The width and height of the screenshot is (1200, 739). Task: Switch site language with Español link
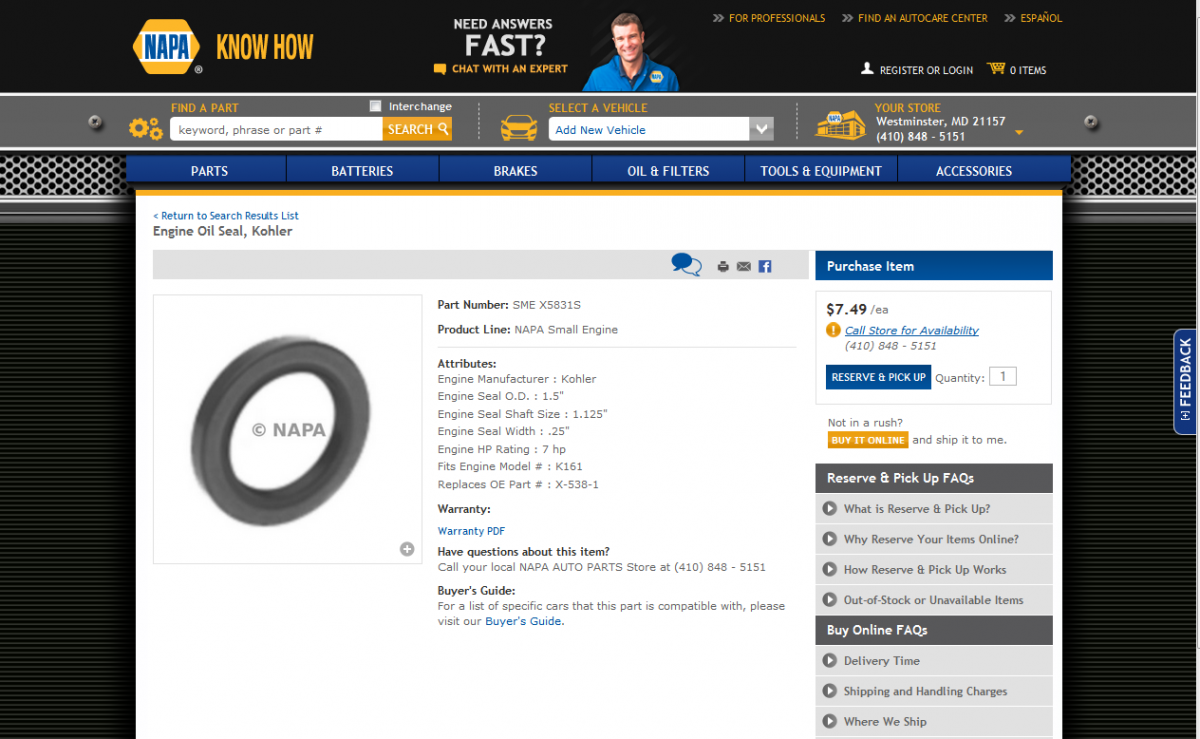pos(1041,18)
